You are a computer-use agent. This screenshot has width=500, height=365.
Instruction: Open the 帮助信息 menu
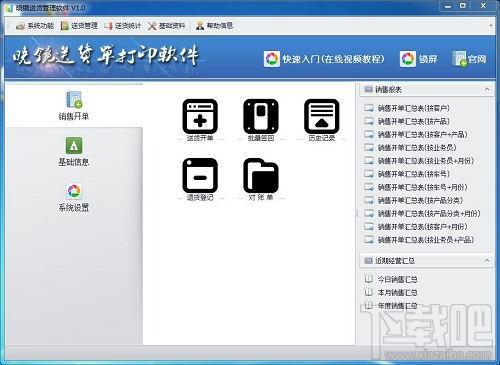click(x=214, y=26)
